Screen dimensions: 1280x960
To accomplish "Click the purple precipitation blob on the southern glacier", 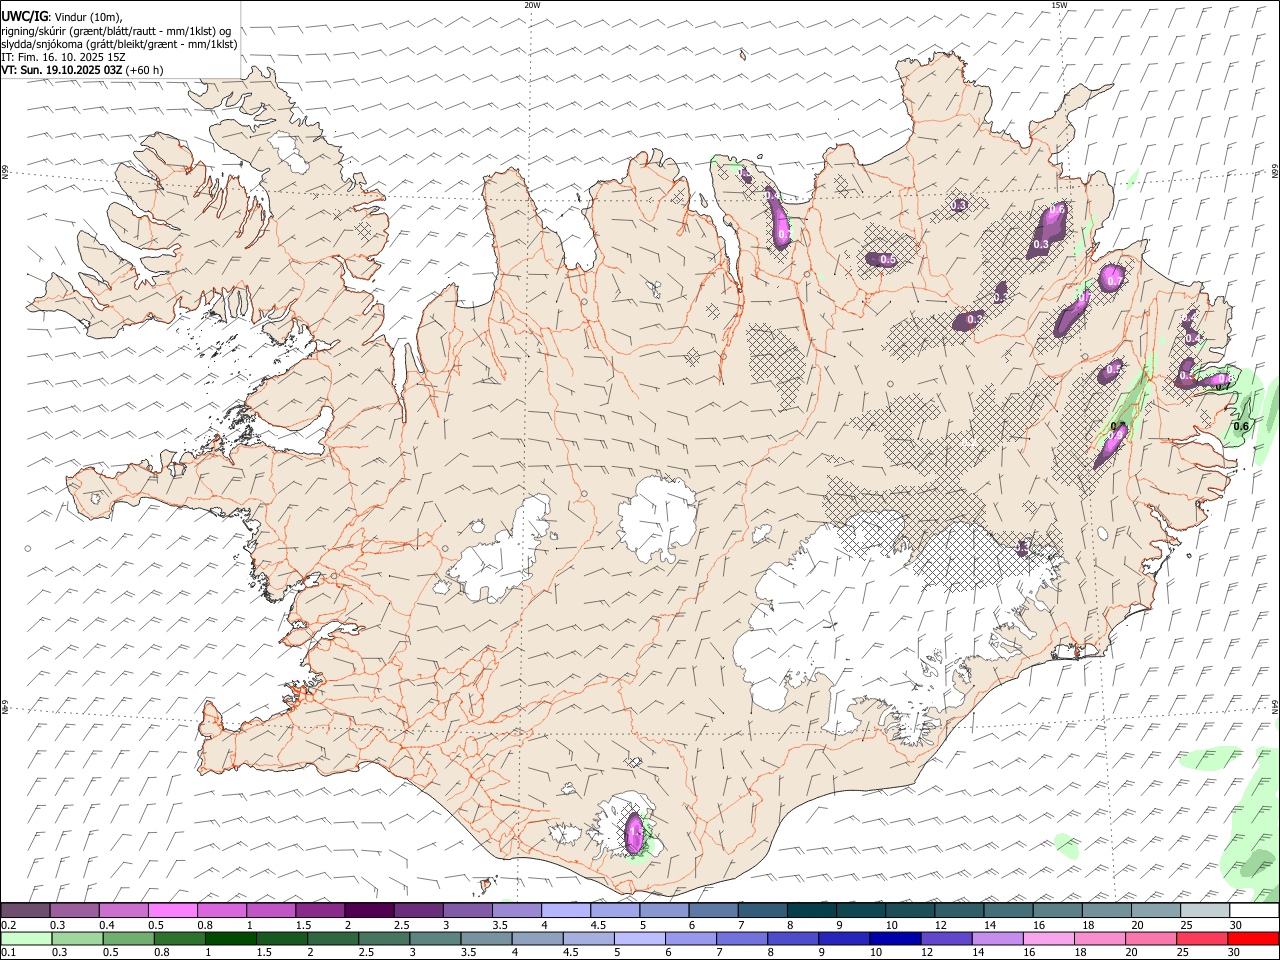I will (633, 833).
